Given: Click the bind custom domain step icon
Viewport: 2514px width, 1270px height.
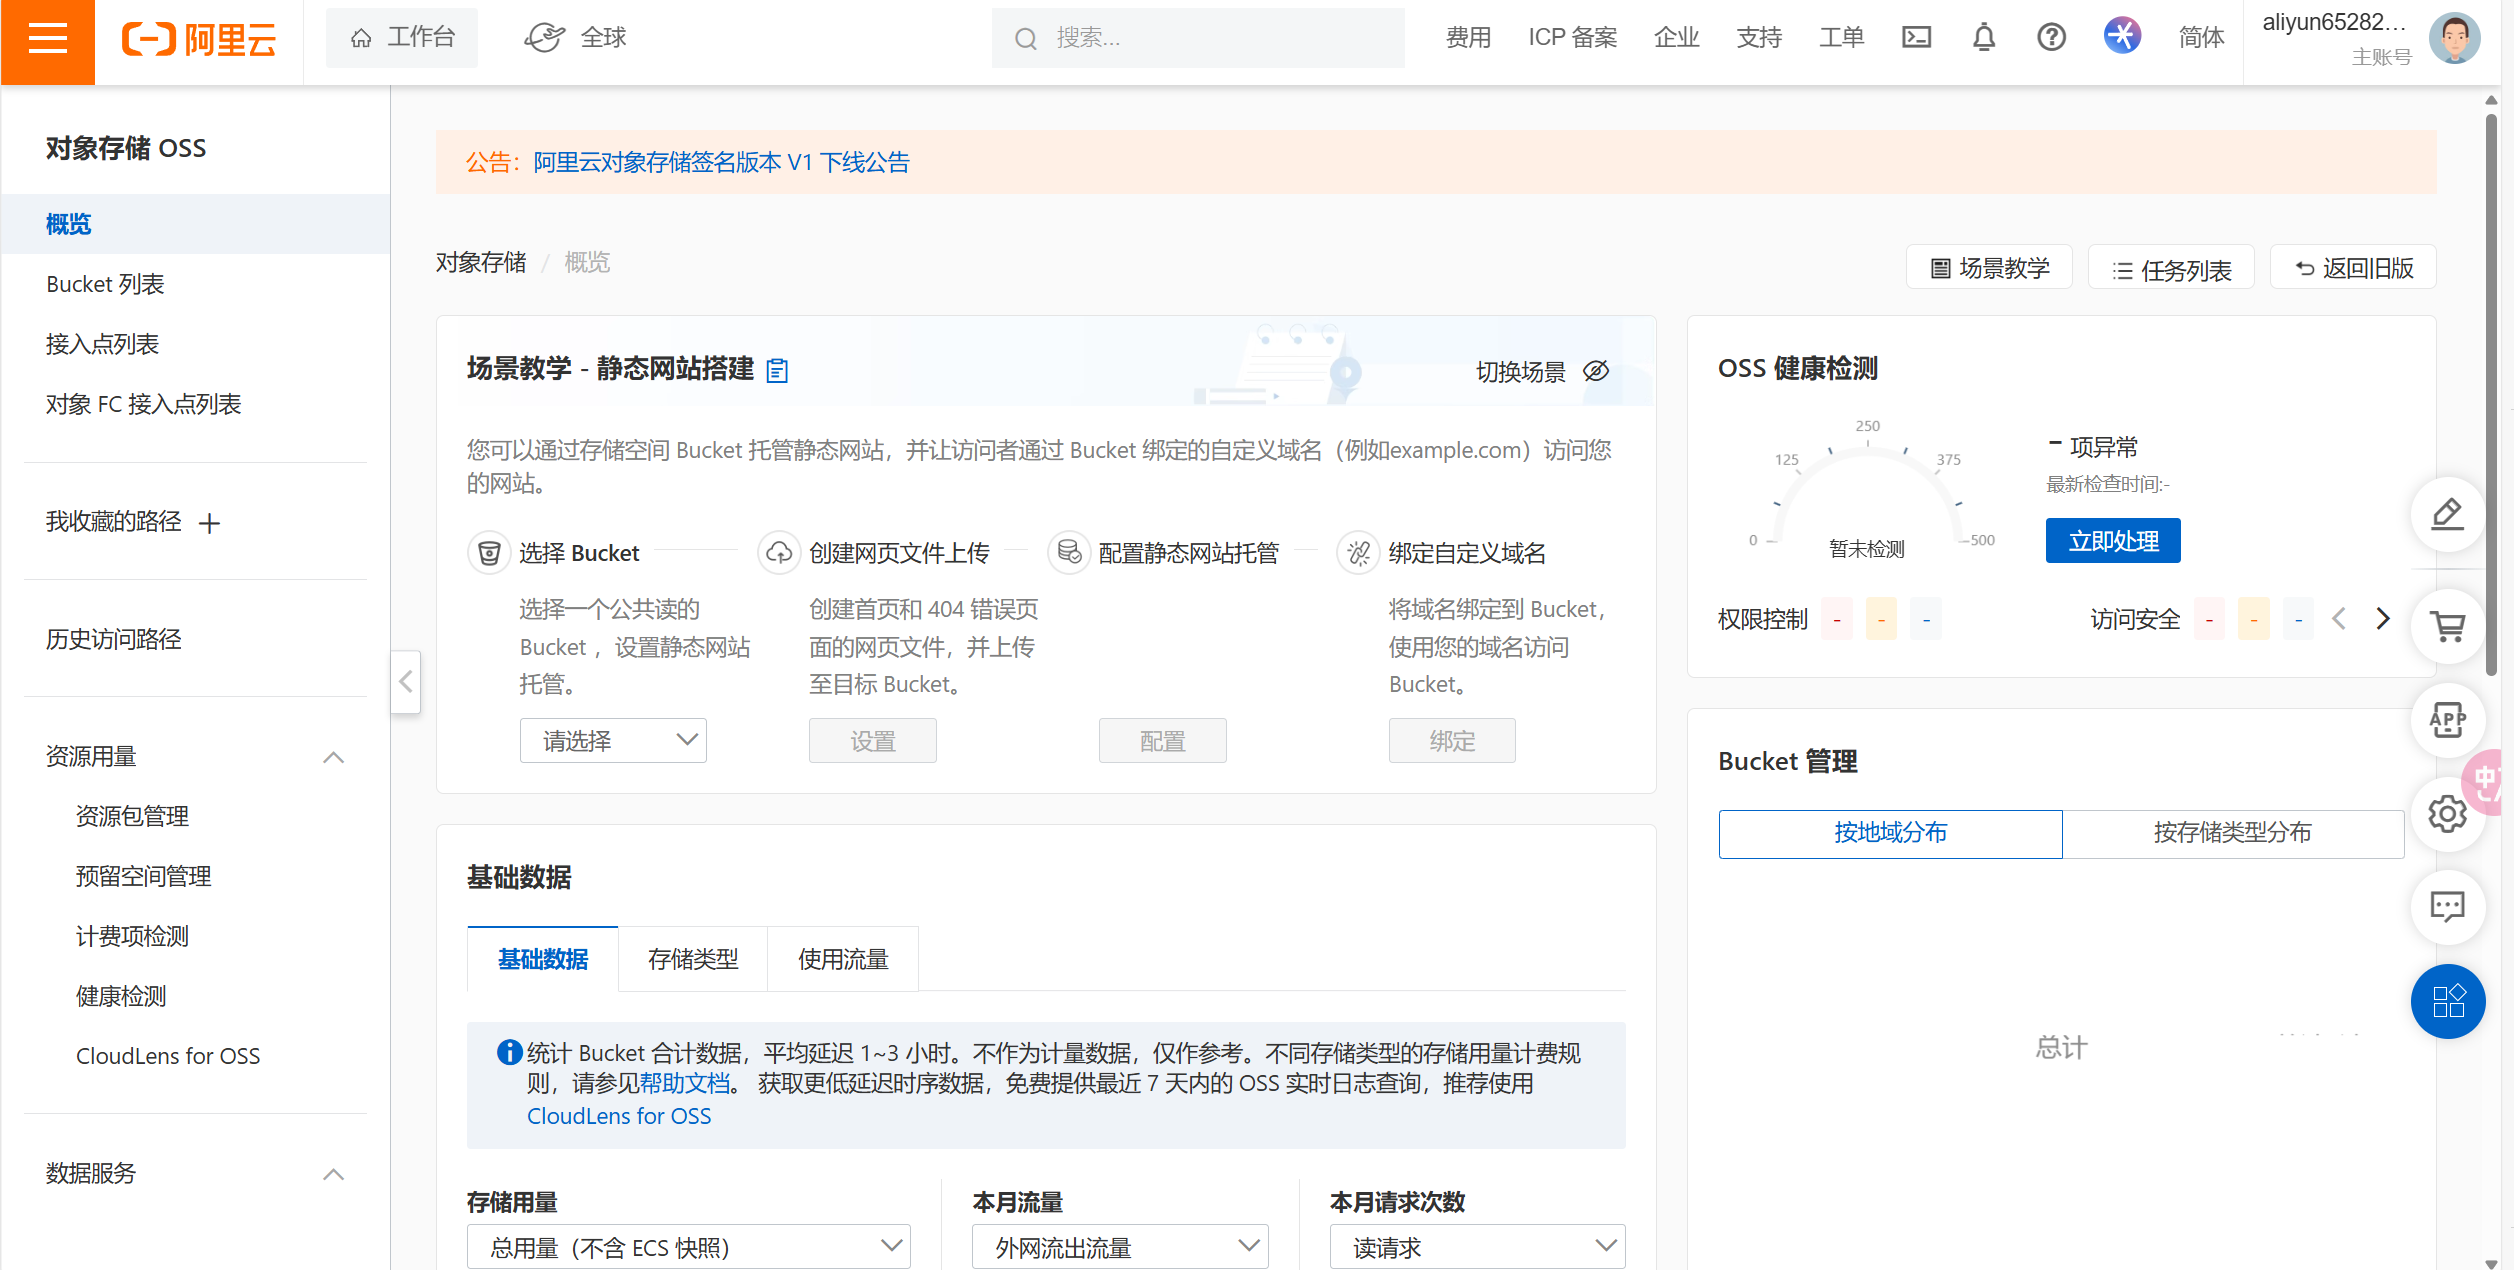Looking at the screenshot, I should click(x=1358, y=553).
